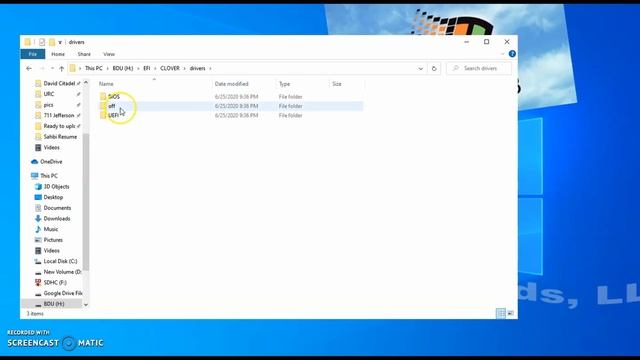
Task: Switch to the Home ribbon tab
Action: tap(58, 54)
